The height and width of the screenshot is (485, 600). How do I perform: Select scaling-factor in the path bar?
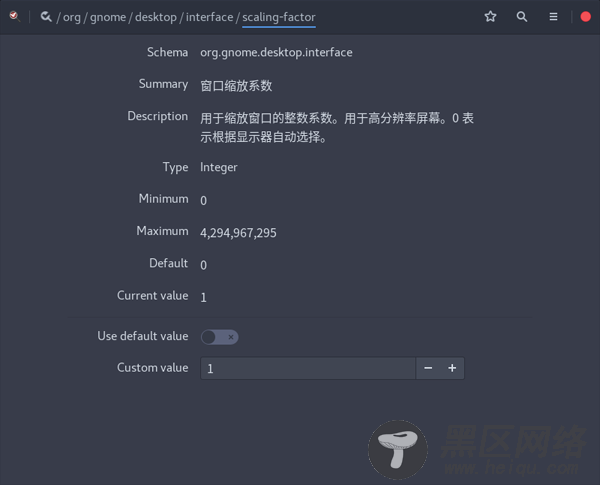pos(279,17)
